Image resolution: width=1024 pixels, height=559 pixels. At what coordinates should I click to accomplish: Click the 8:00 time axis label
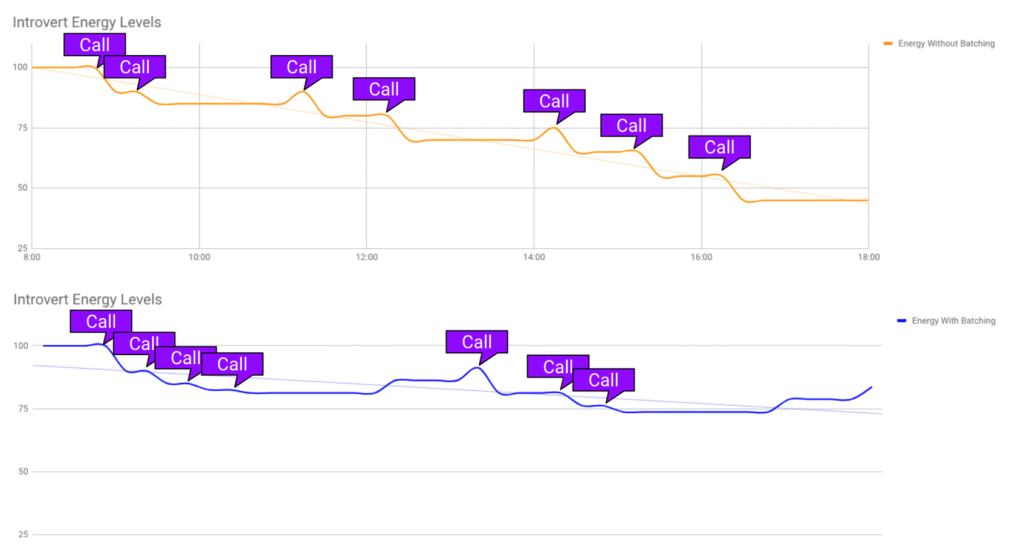[32, 257]
